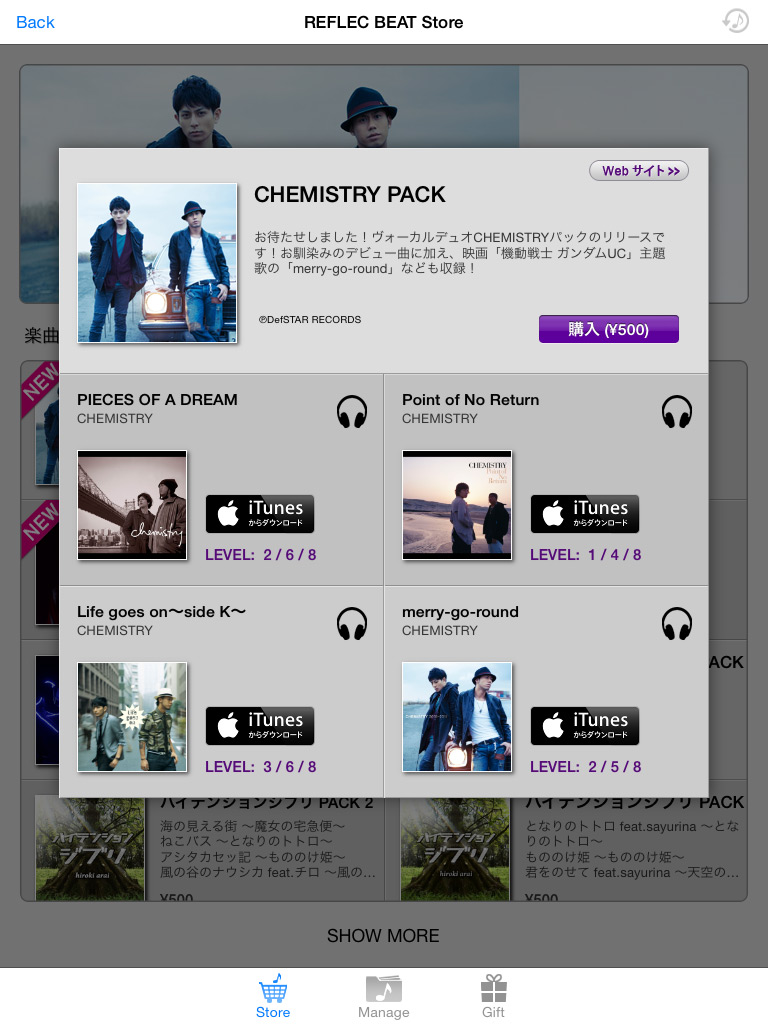Open the Web サイト link
Screen dimensions: 768x1024
coord(639,171)
